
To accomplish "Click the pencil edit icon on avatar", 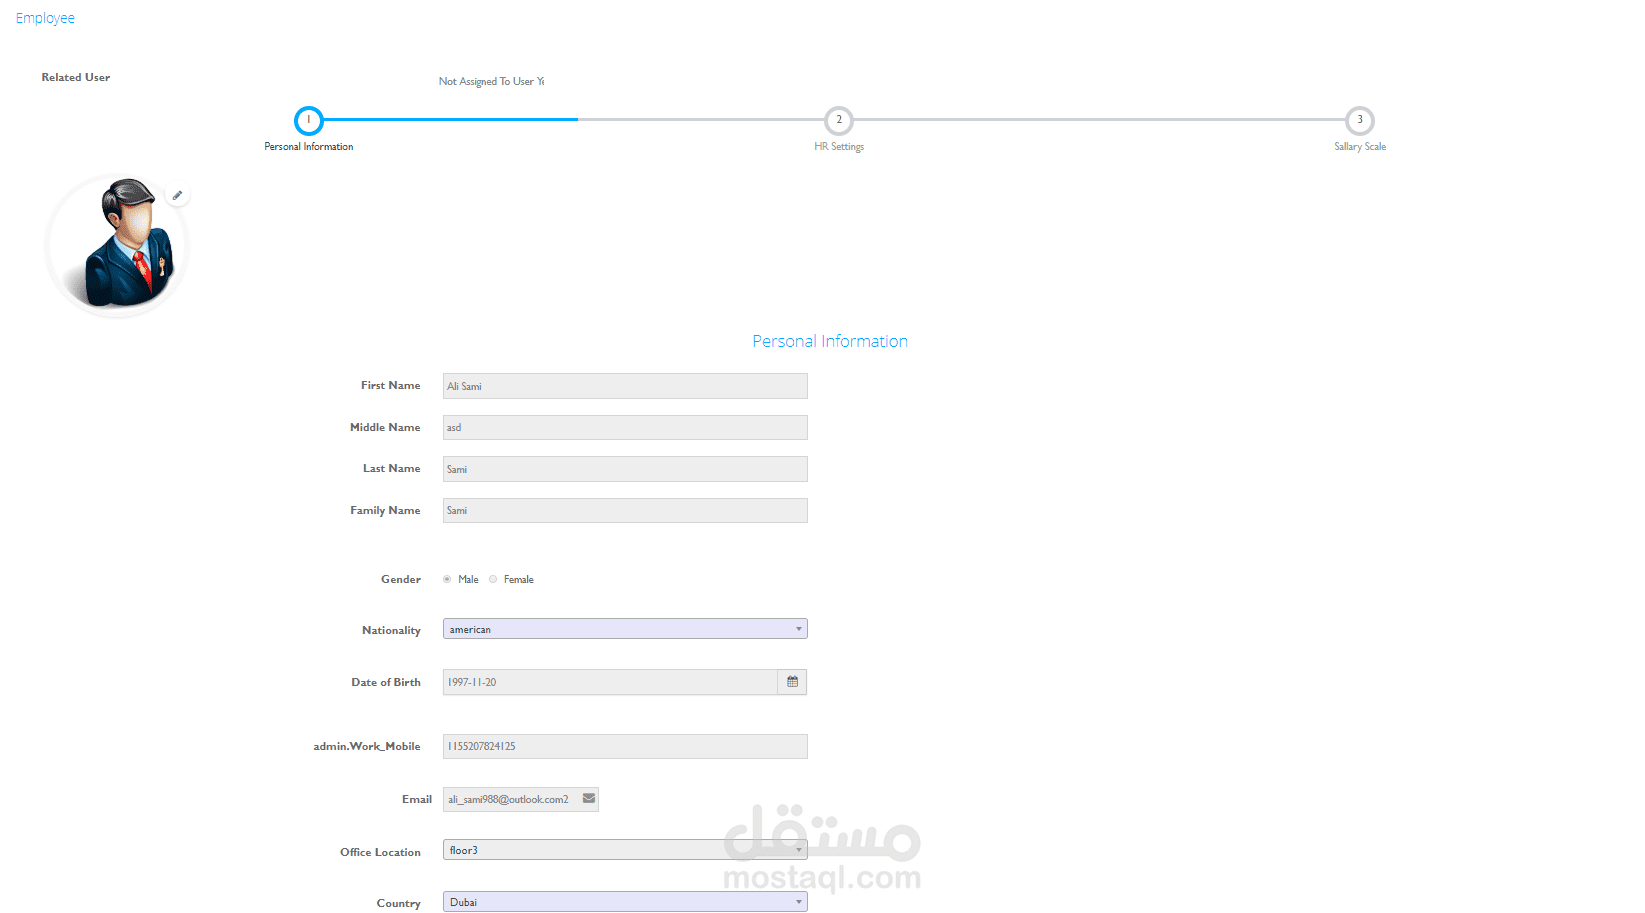I will tap(177, 195).
